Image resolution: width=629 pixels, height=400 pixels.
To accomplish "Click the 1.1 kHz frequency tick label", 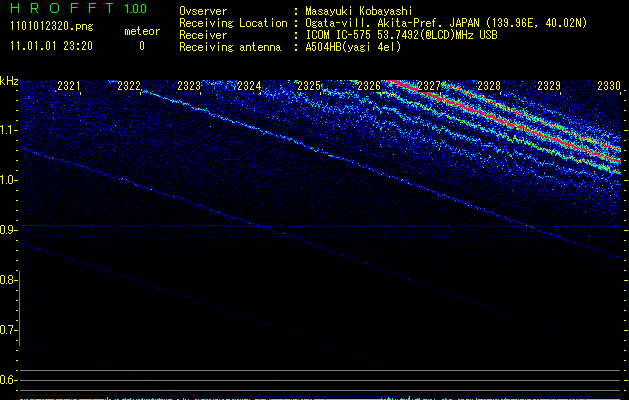I will tap(9, 130).
